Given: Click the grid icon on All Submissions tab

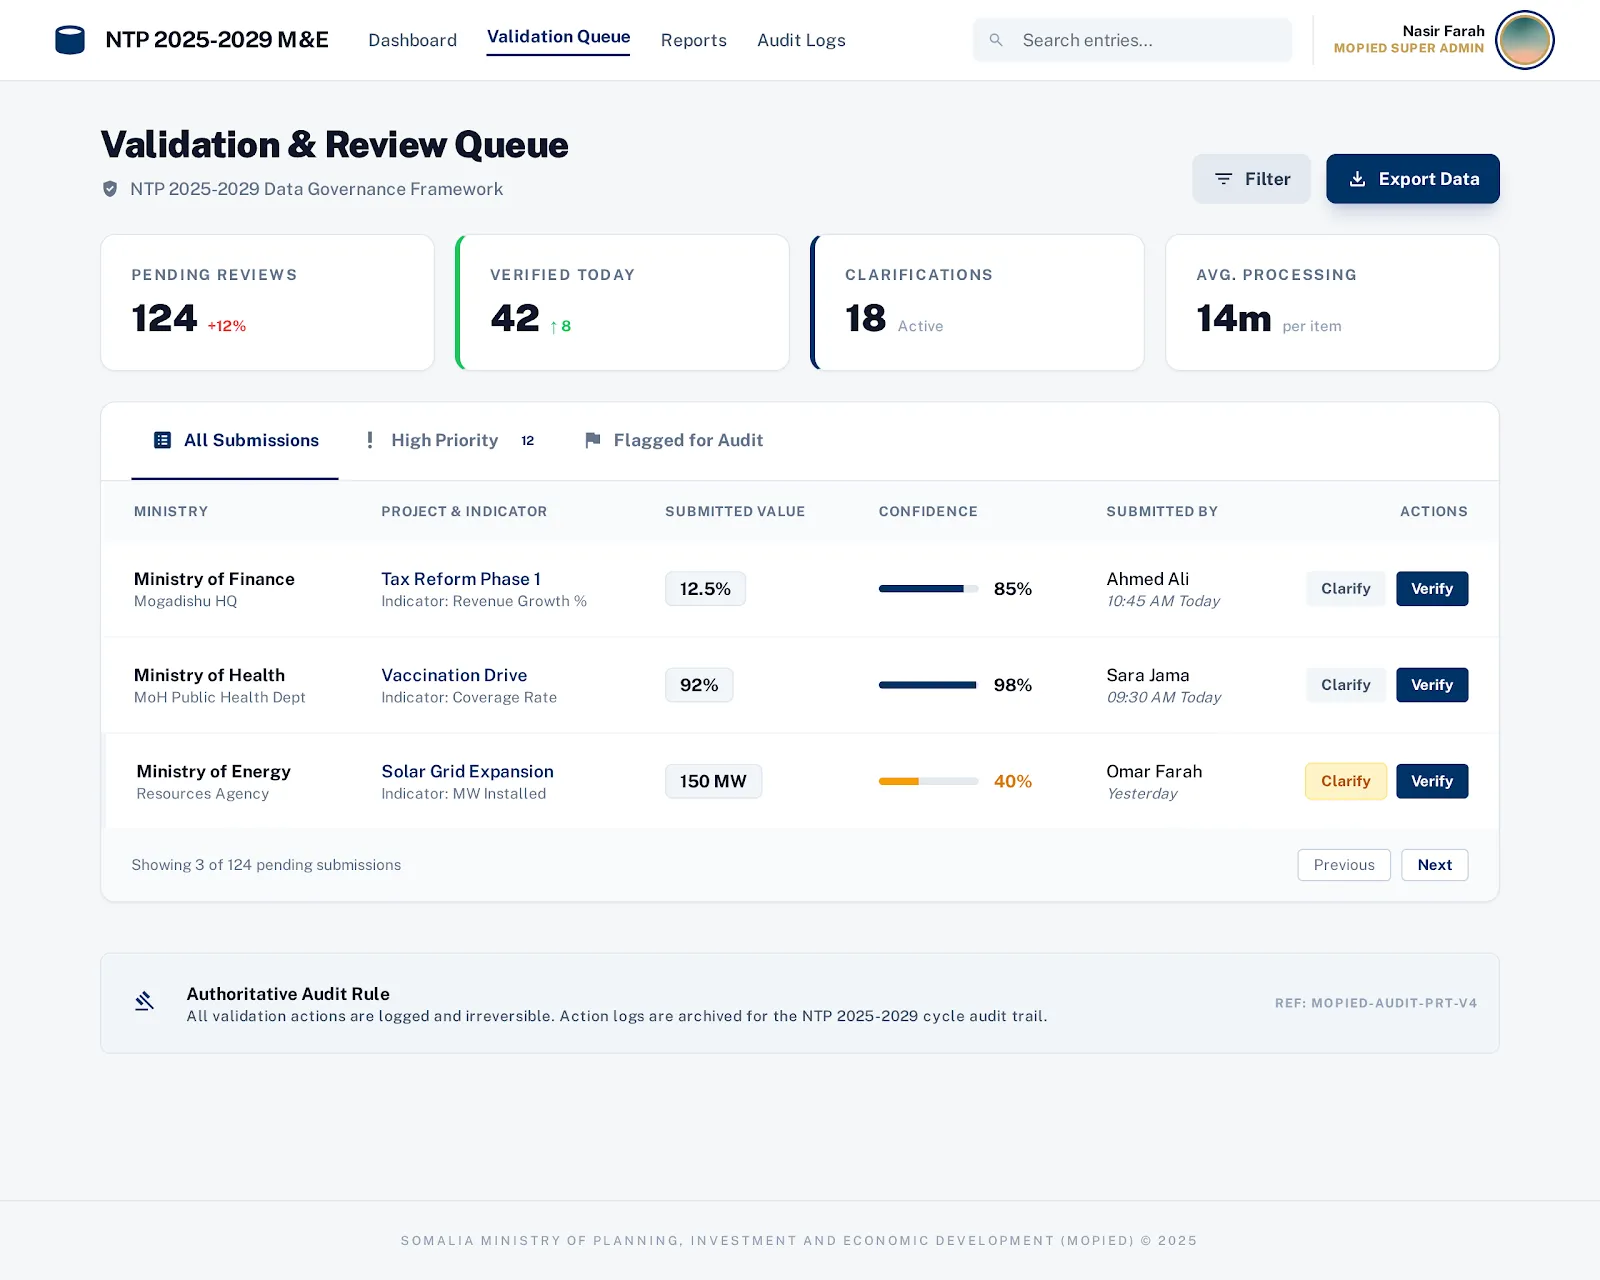Looking at the screenshot, I should pyautogui.click(x=161, y=440).
